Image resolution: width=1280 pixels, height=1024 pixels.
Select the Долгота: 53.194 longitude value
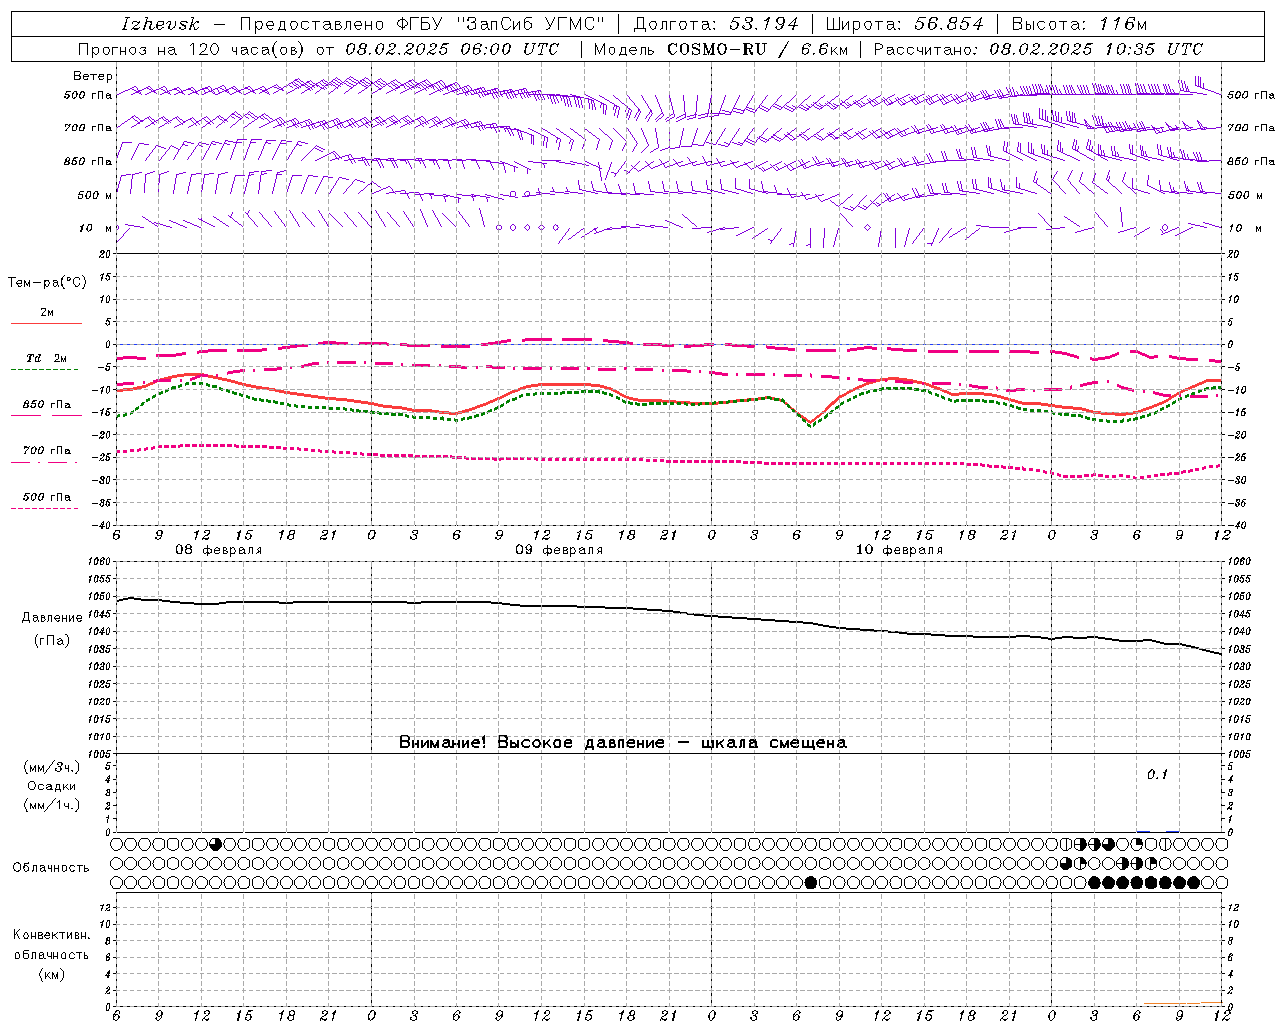point(717,24)
